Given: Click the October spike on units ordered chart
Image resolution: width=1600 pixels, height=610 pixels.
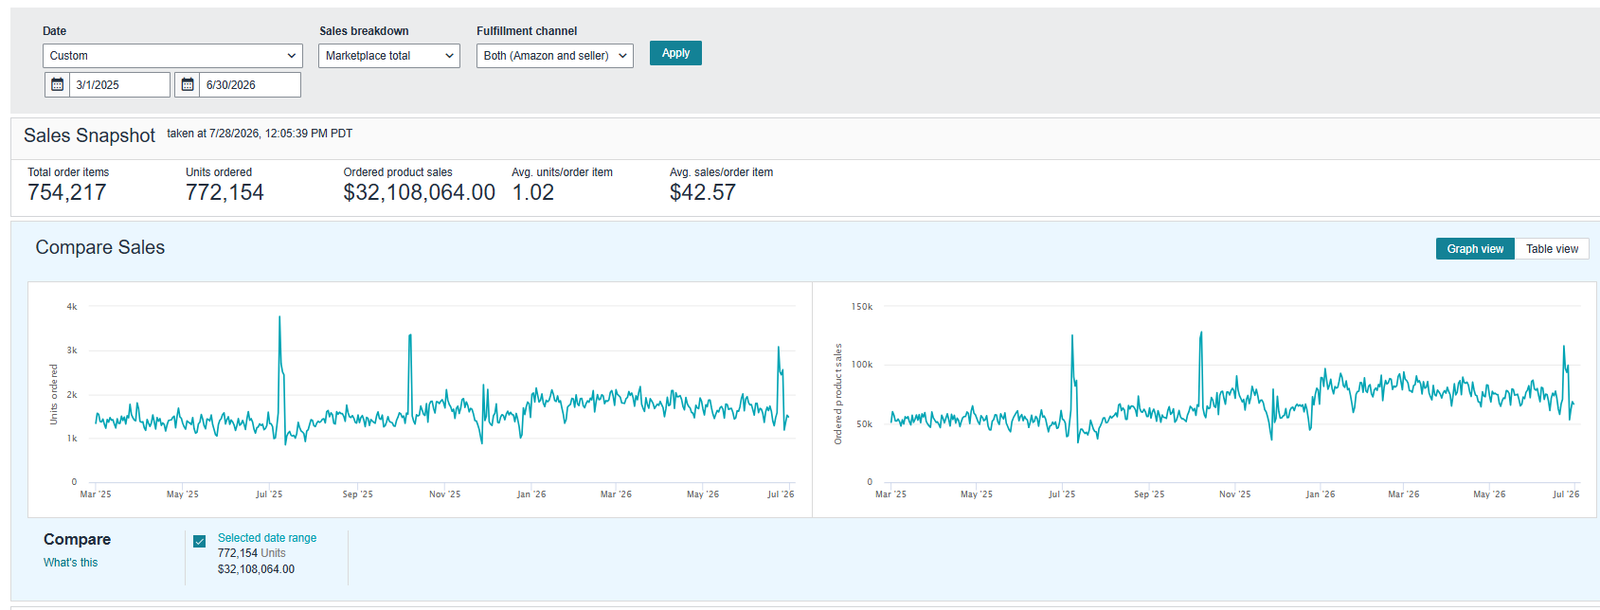Looking at the screenshot, I should (x=410, y=336).
